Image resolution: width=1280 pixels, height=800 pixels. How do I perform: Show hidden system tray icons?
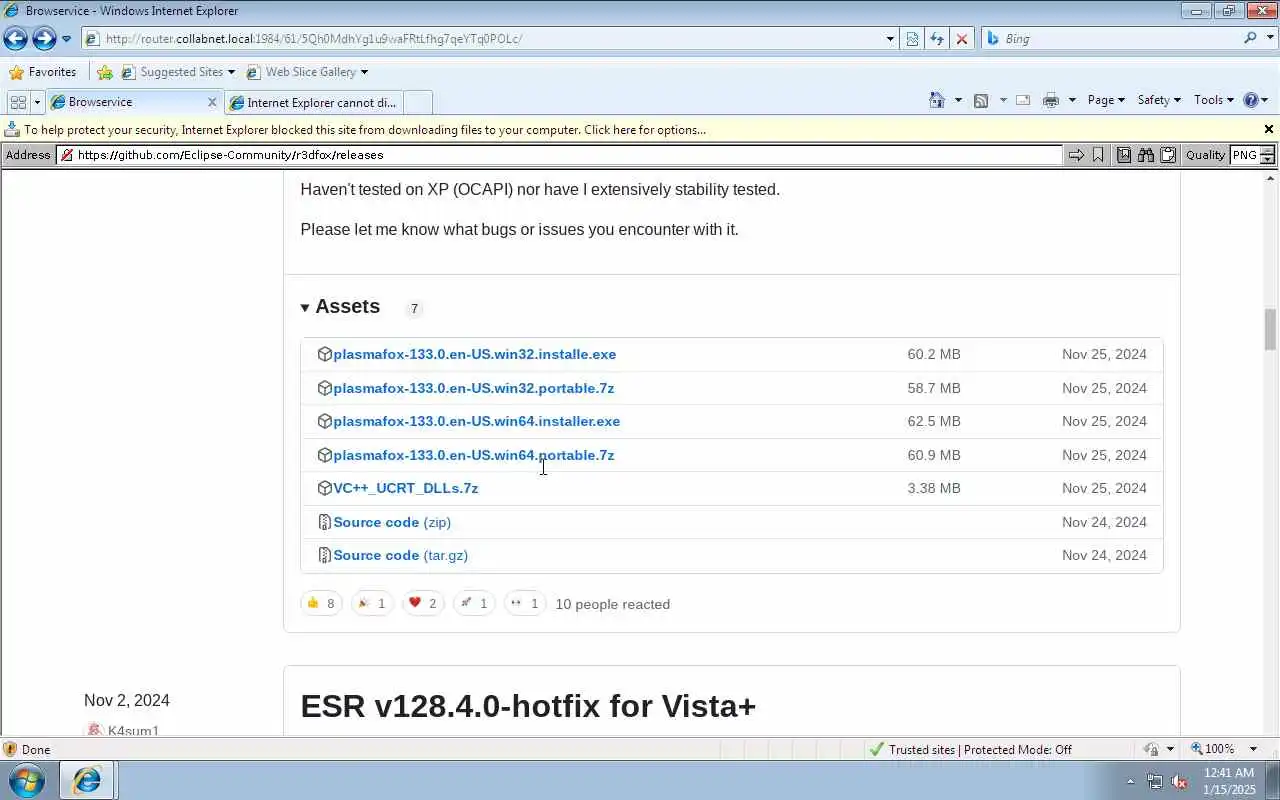click(x=1131, y=782)
